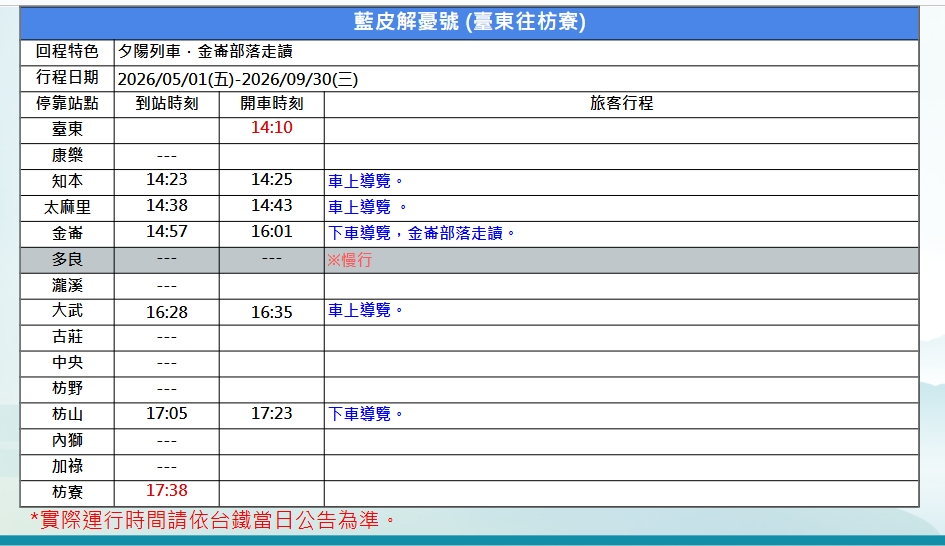The image size is (945, 546).
Task: Click the ※慢行 note in 多良 row
Action: point(349,260)
